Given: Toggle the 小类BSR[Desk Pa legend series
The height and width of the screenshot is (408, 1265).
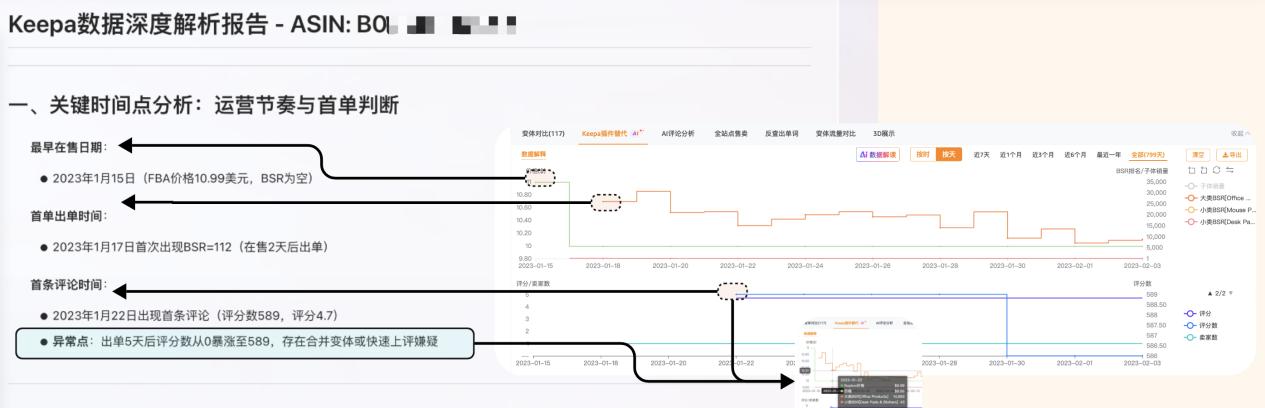Looking at the screenshot, I should [x=1218, y=221].
